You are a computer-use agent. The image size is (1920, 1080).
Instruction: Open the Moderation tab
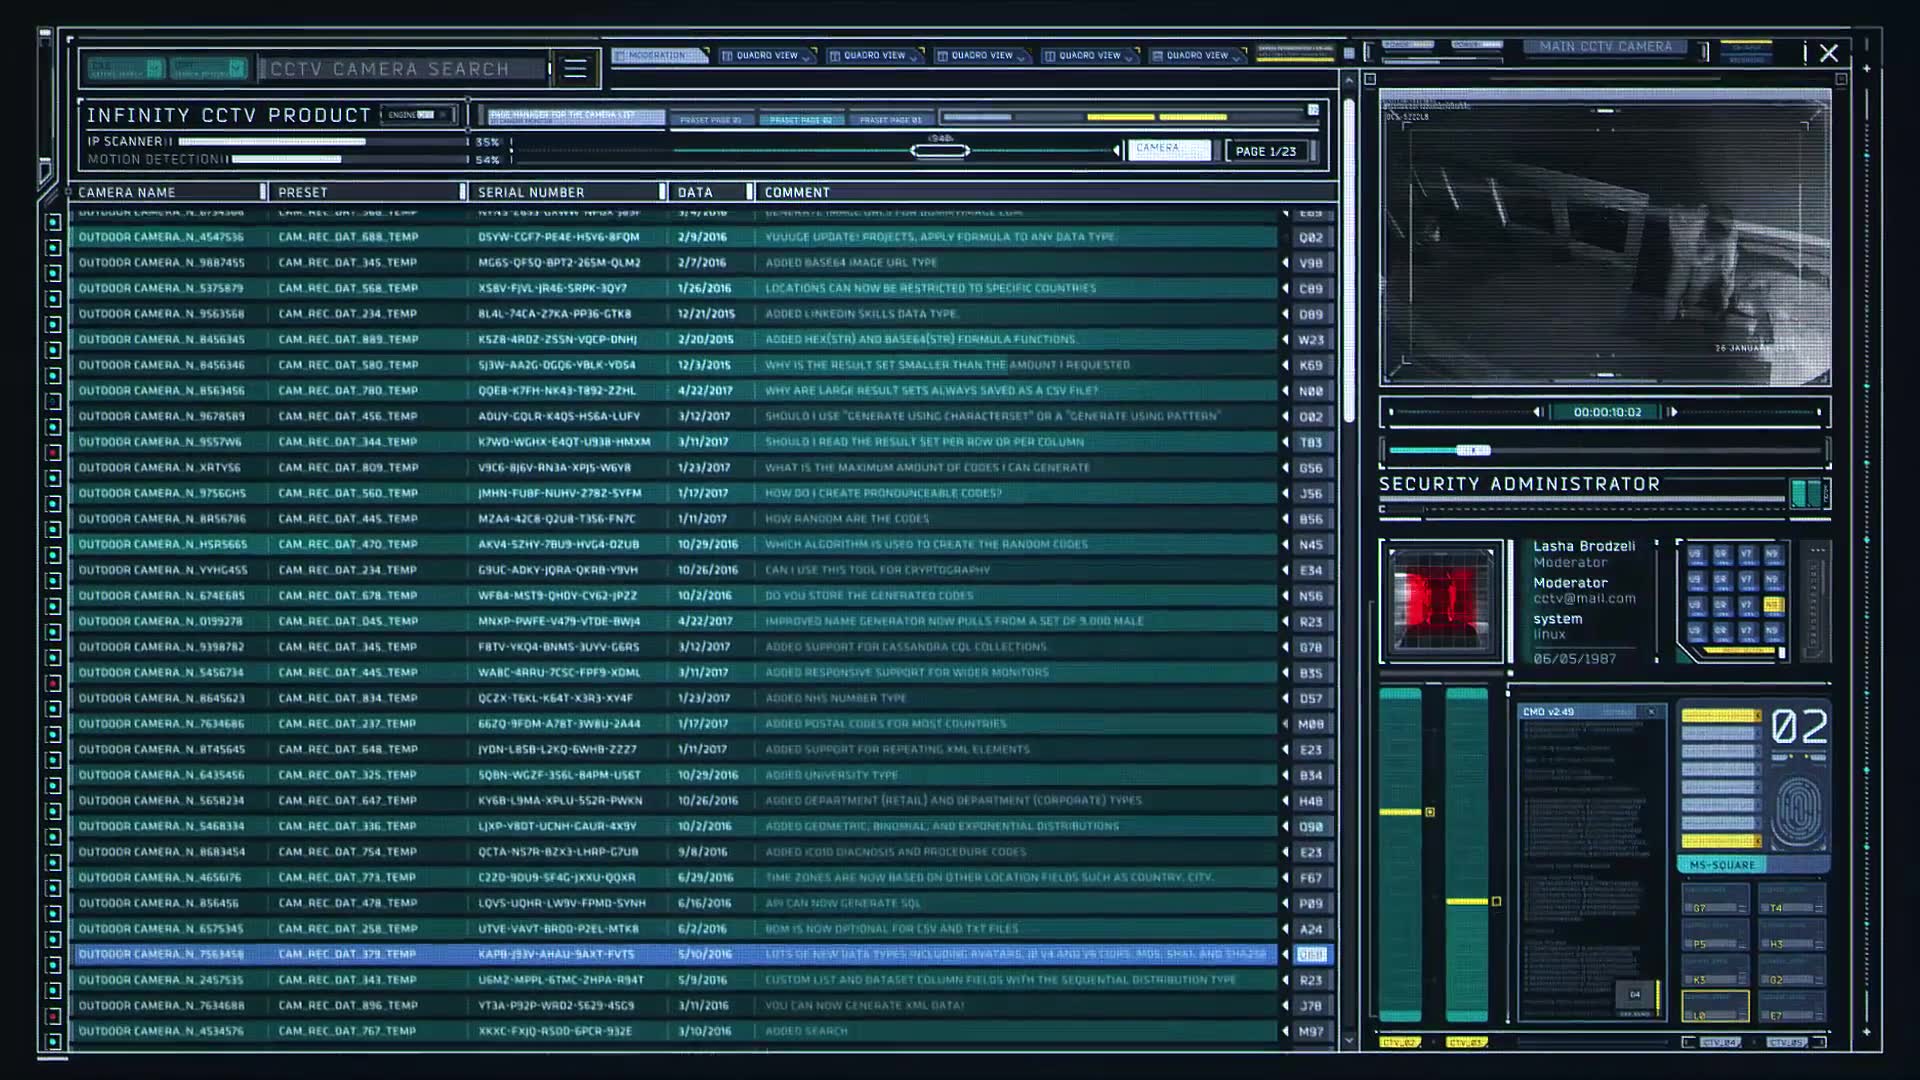659,56
